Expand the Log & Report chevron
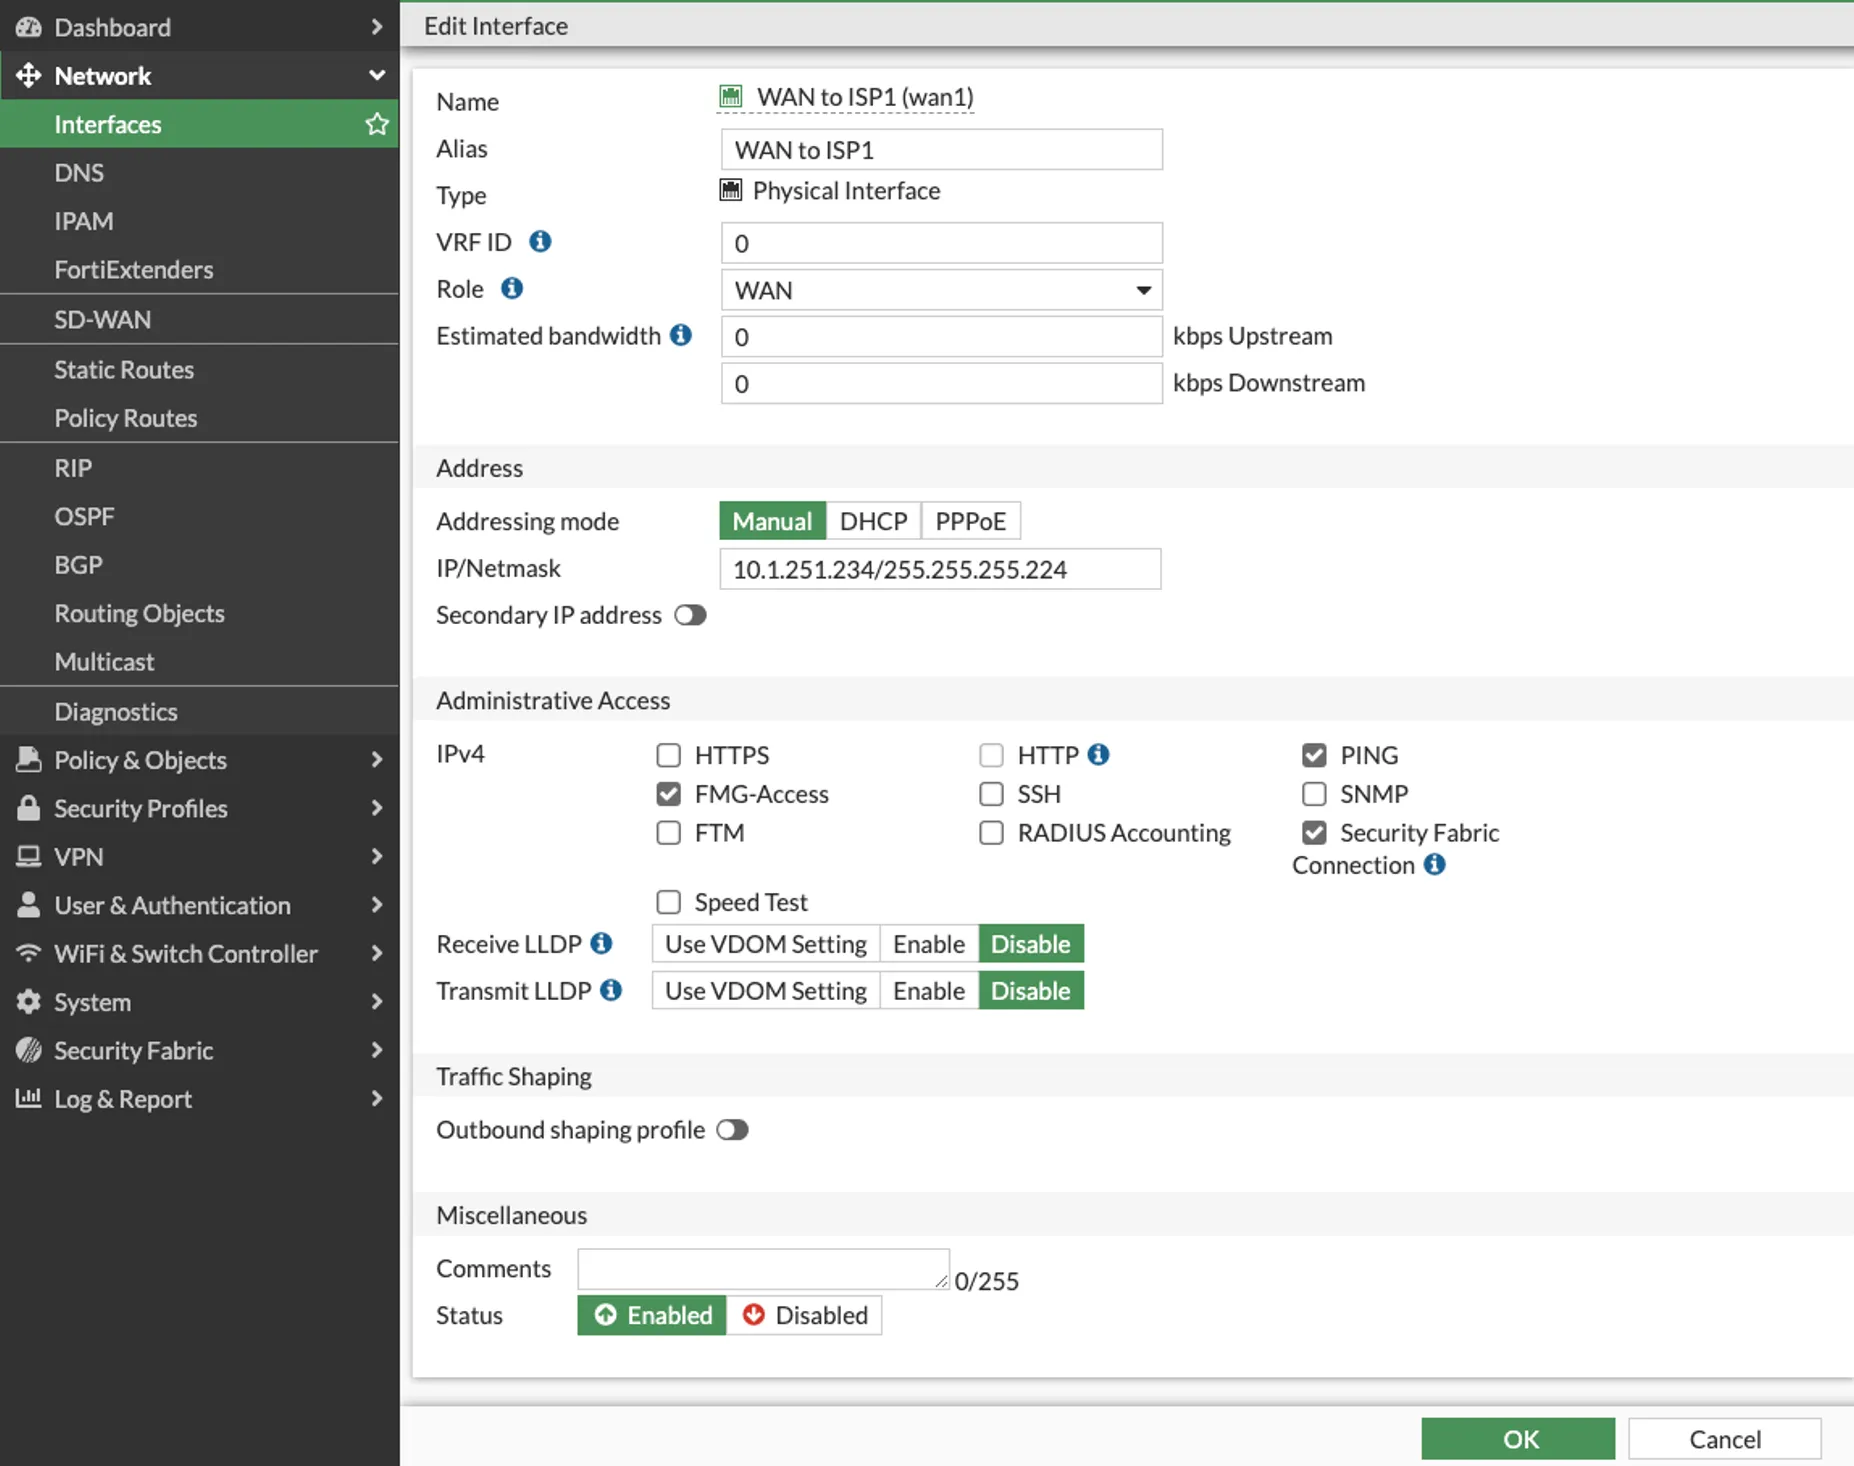The width and height of the screenshot is (1854, 1466). [377, 1098]
